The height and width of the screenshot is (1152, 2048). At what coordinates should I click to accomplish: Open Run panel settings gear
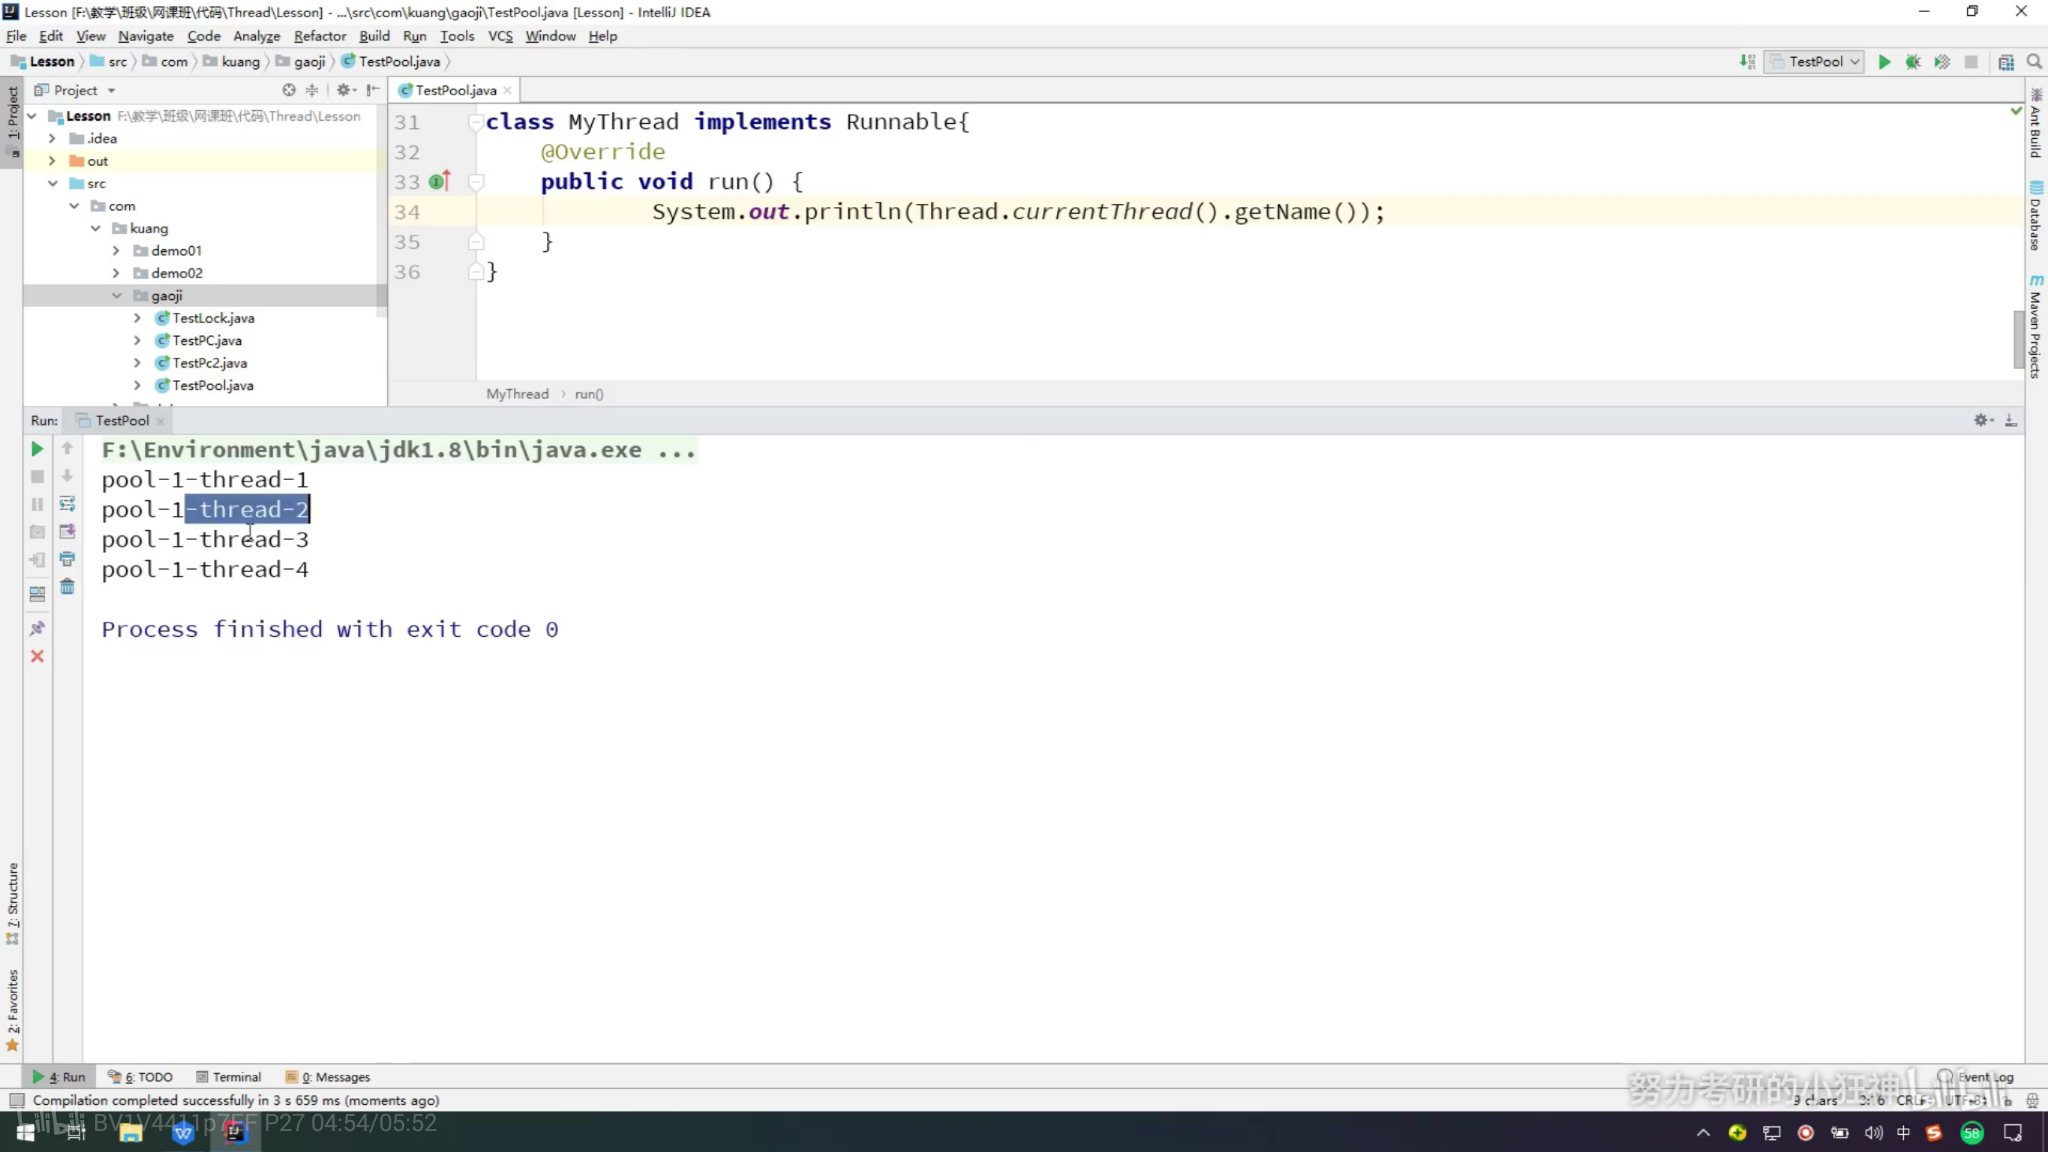pyautogui.click(x=1983, y=421)
